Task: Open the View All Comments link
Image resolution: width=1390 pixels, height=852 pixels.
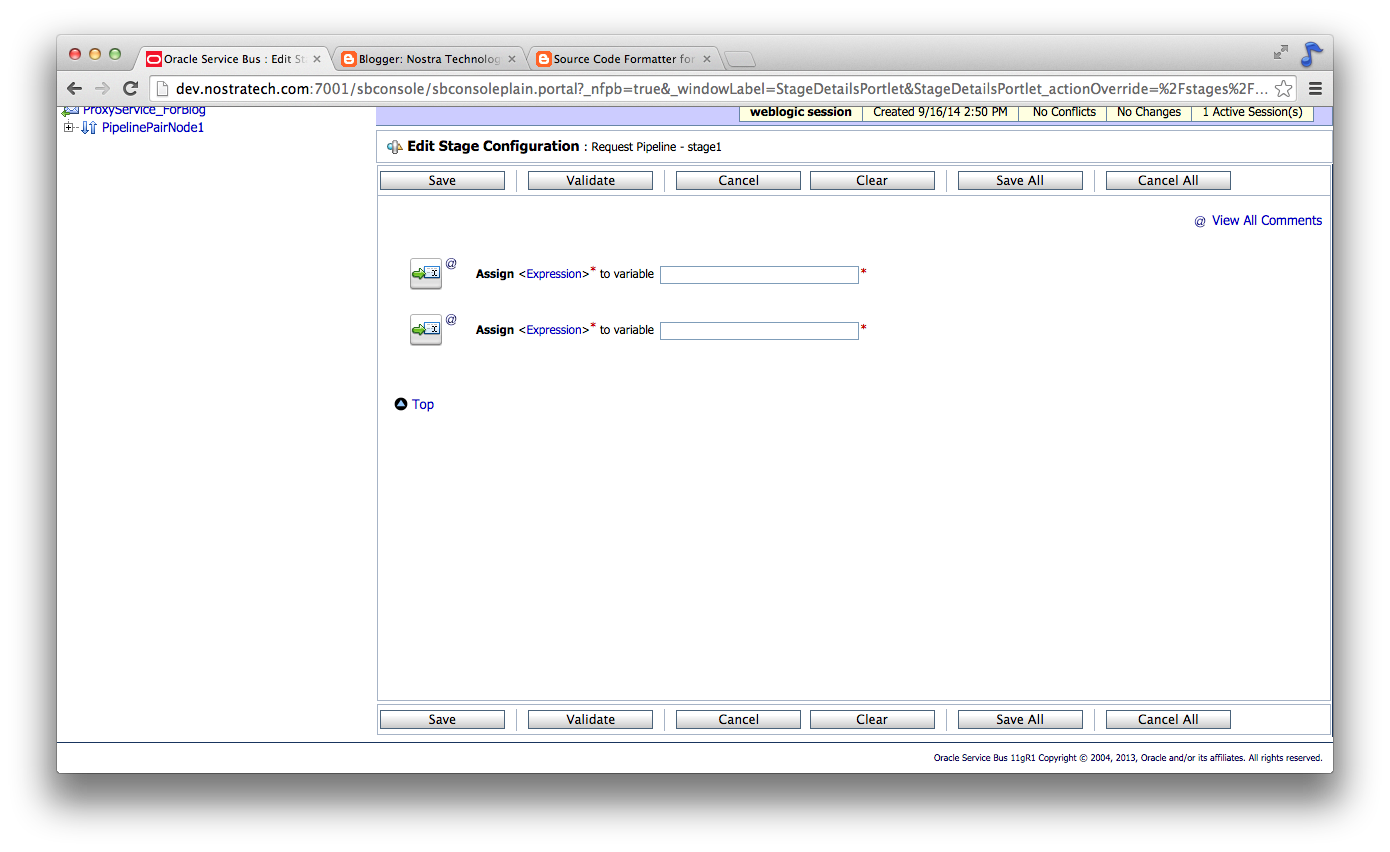Action: tap(1267, 221)
